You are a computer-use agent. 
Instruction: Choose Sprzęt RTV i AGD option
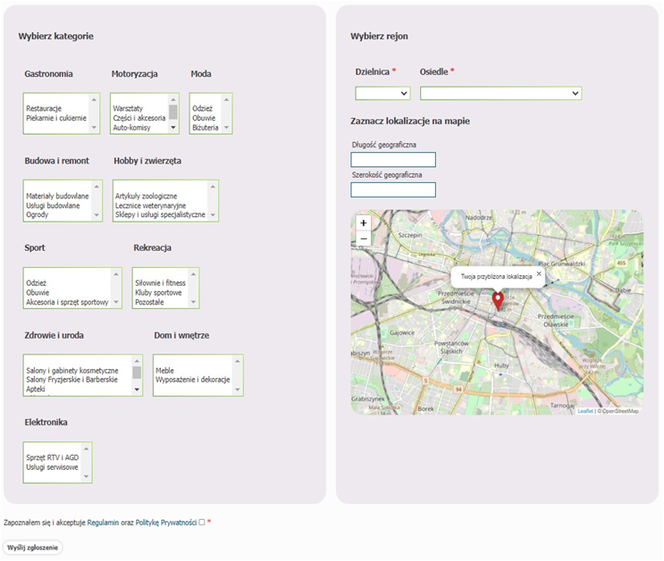(x=52, y=457)
